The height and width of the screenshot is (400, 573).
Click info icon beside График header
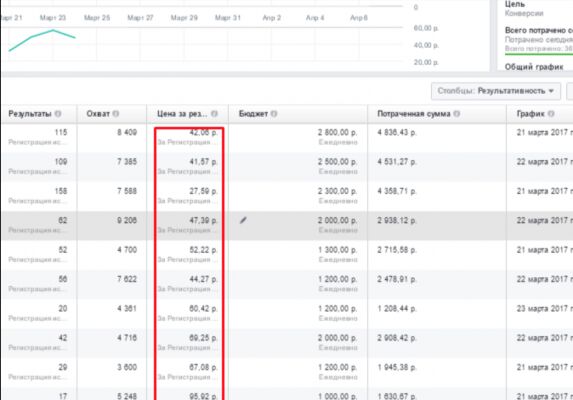551,114
